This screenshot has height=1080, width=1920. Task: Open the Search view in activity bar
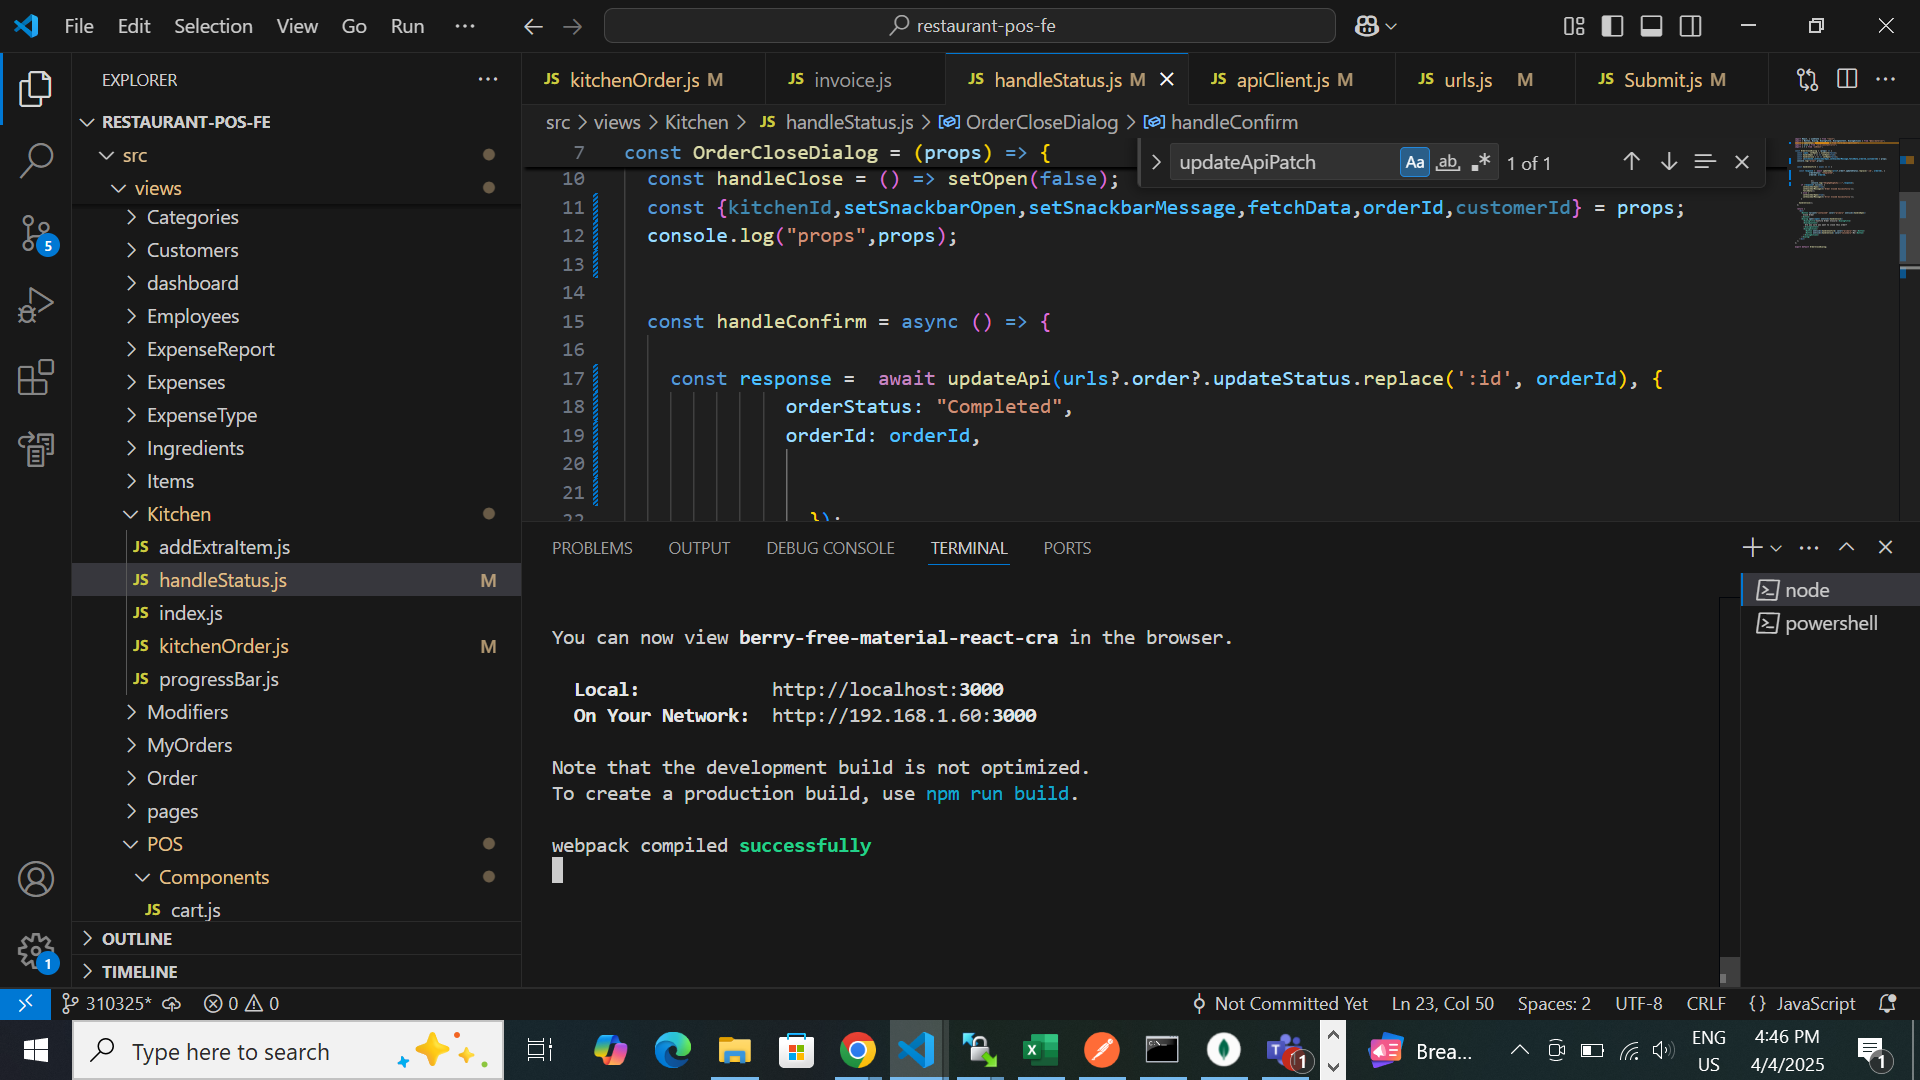36,160
